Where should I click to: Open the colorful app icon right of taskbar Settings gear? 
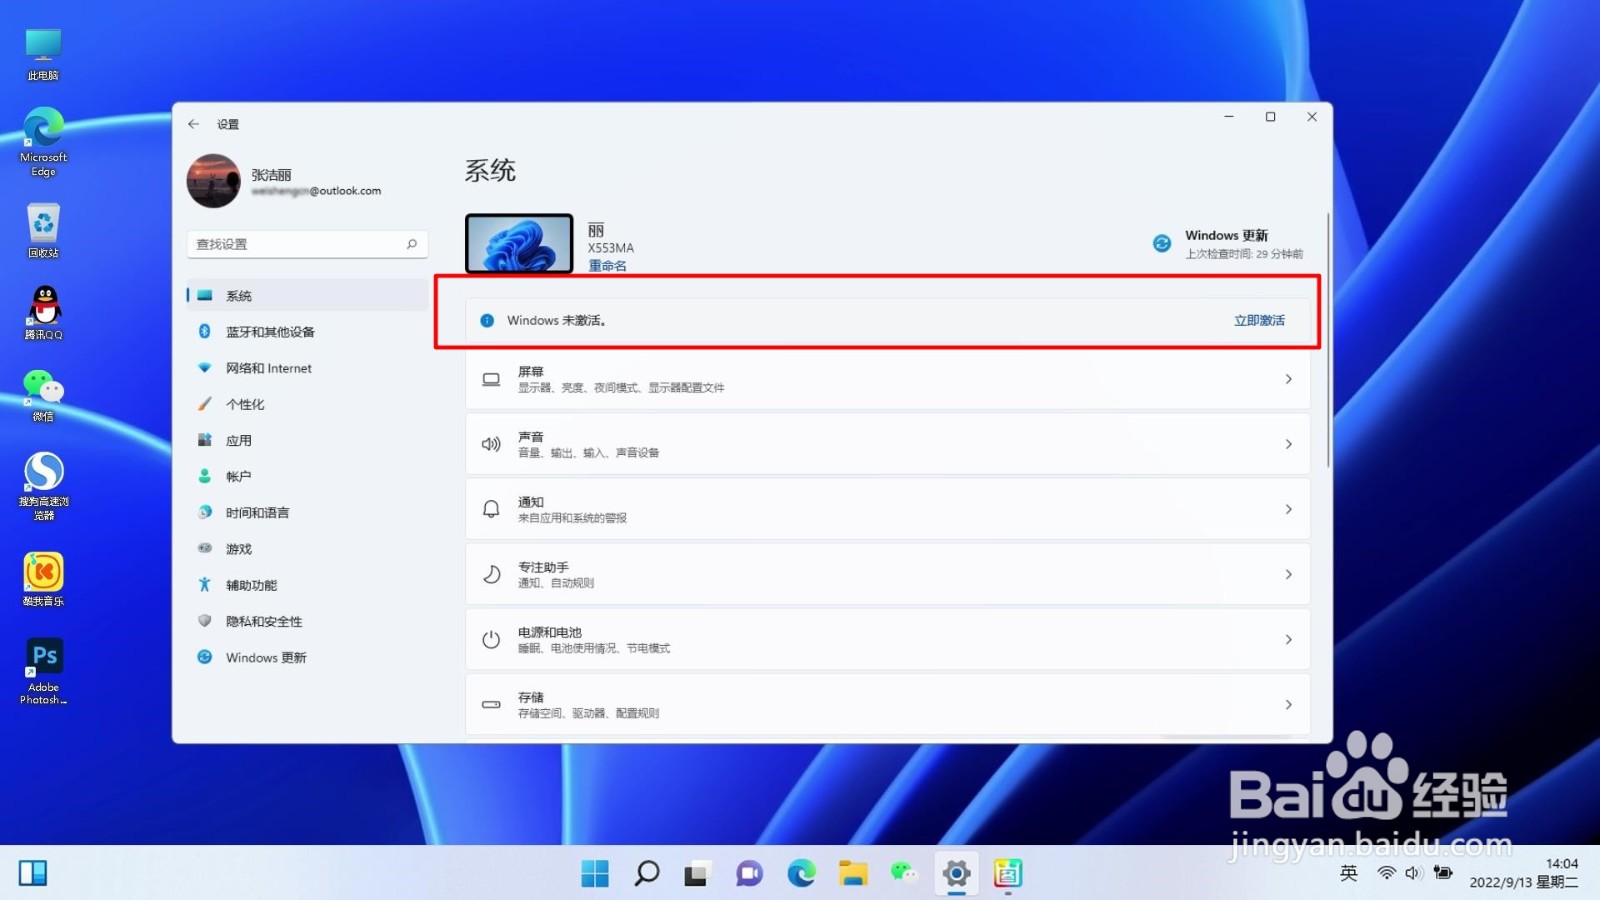click(1008, 873)
